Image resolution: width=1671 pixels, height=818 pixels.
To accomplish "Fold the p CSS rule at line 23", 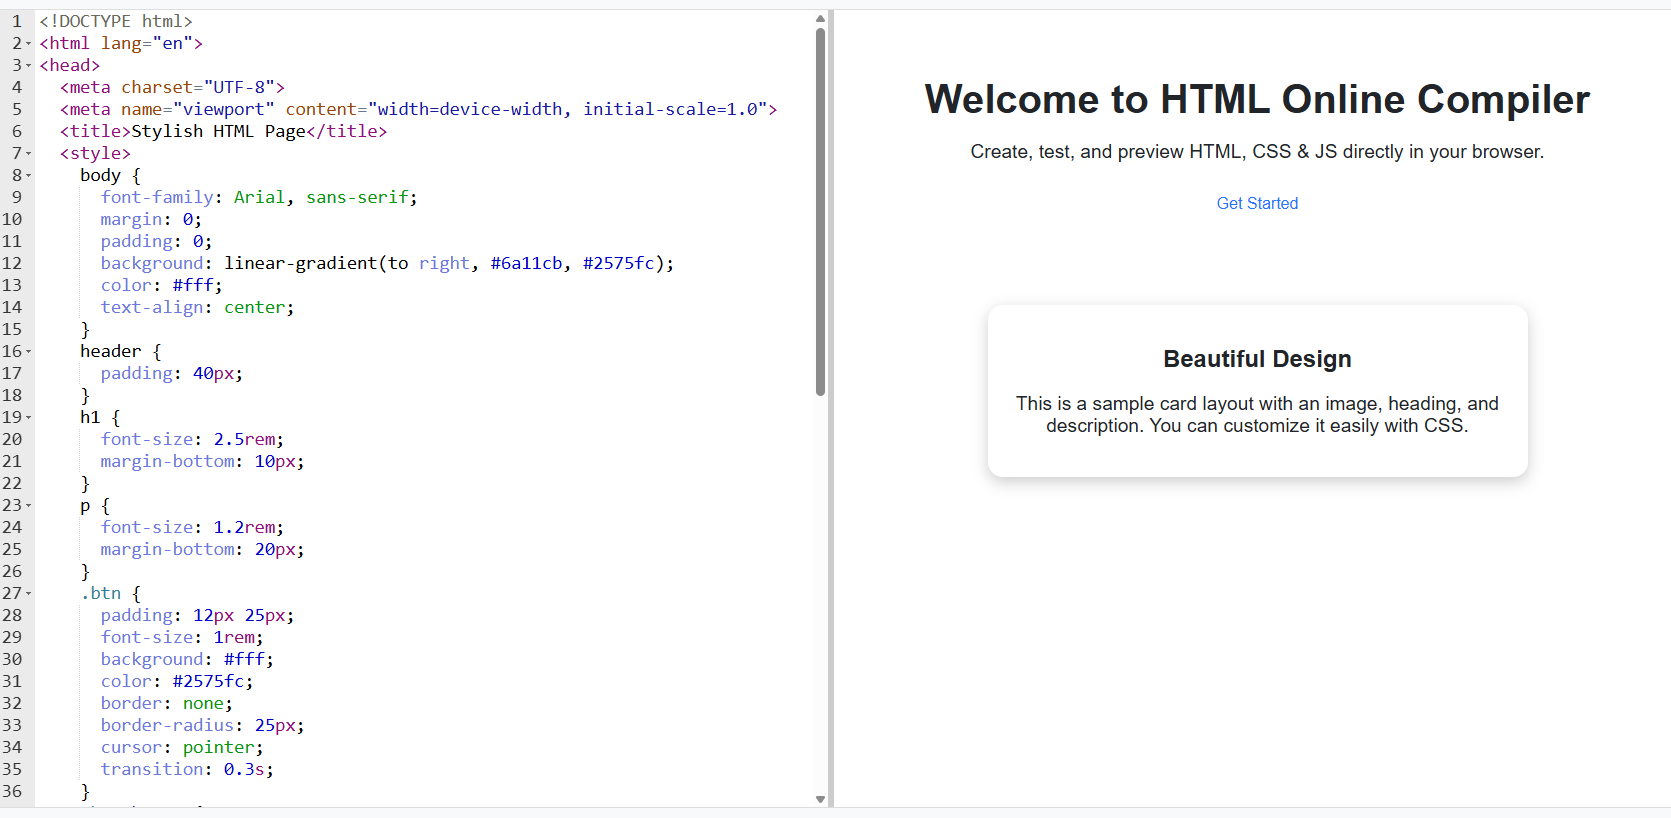I will coord(29,506).
